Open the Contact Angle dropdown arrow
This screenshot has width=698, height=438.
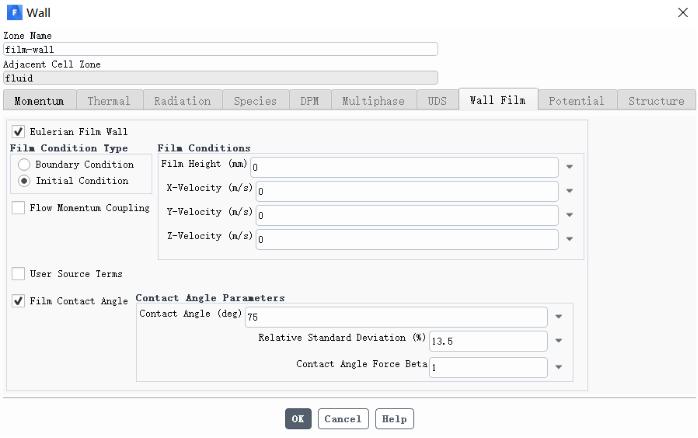pyautogui.click(x=559, y=317)
